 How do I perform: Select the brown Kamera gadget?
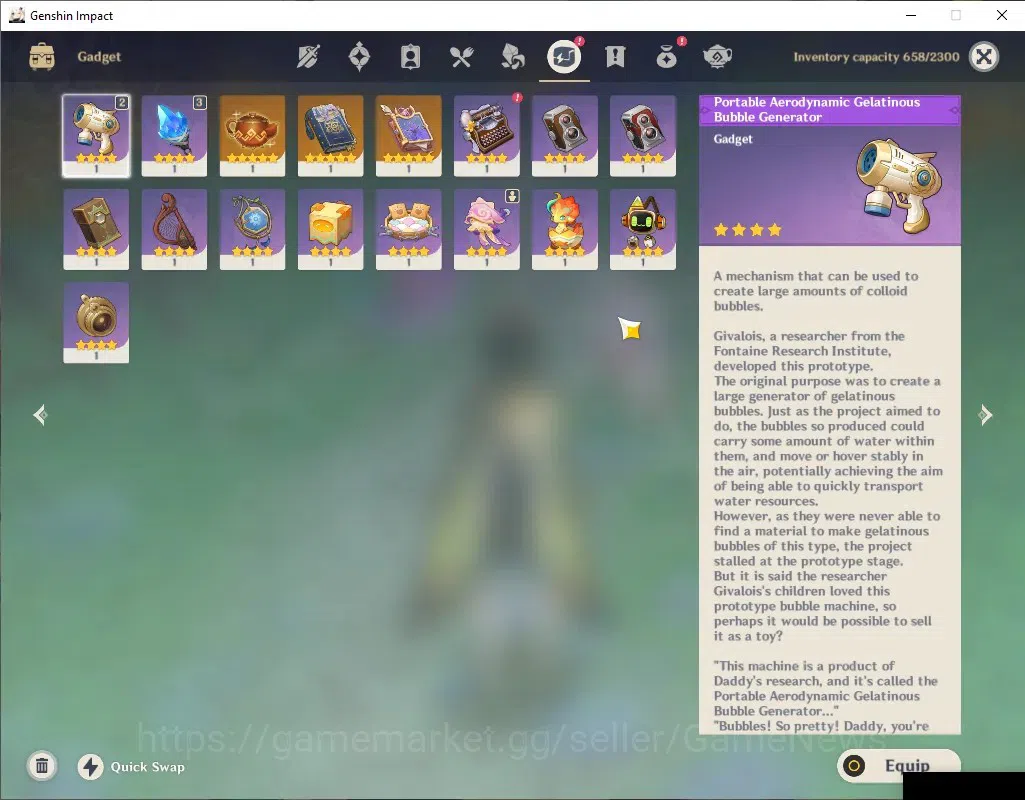click(x=565, y=136)
